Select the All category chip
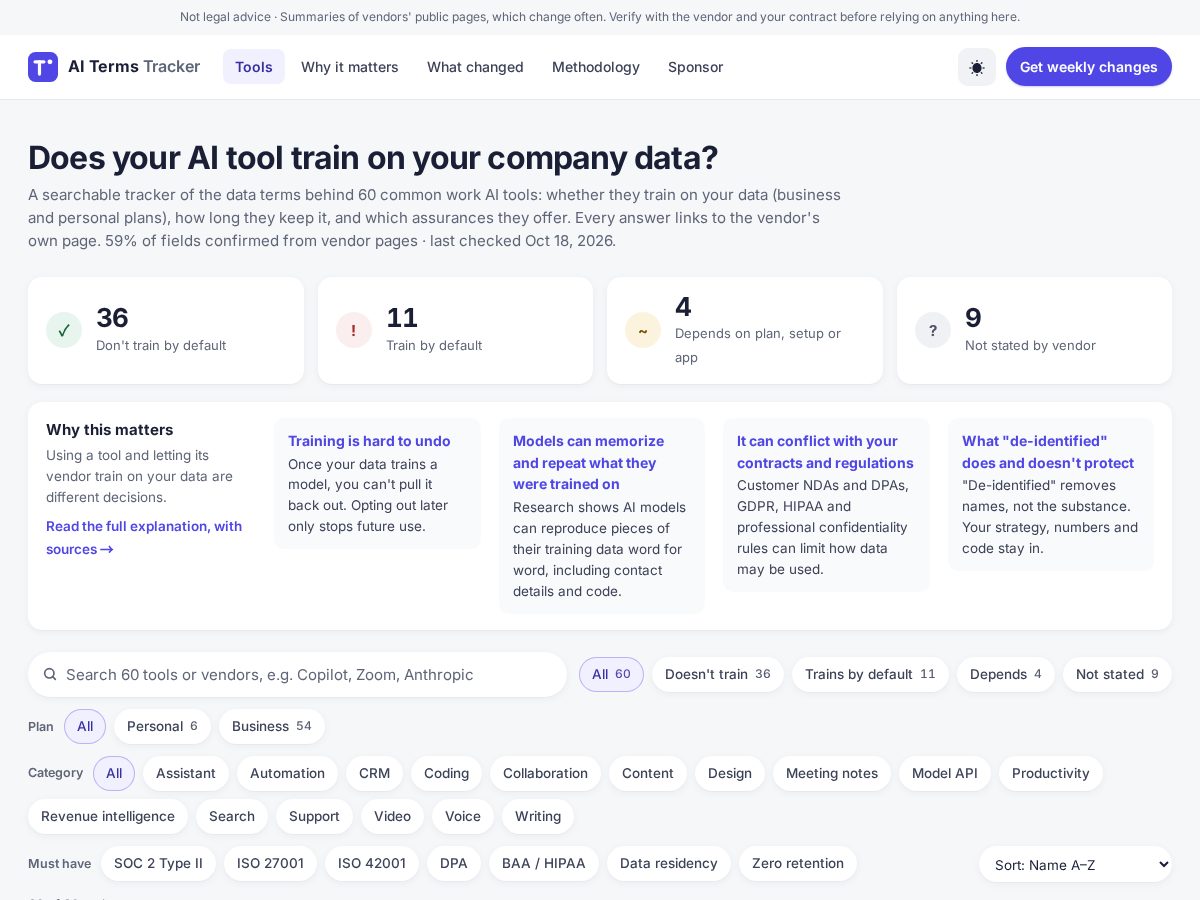Screen dimensions: 1200x900 click(x=114, y=773)
